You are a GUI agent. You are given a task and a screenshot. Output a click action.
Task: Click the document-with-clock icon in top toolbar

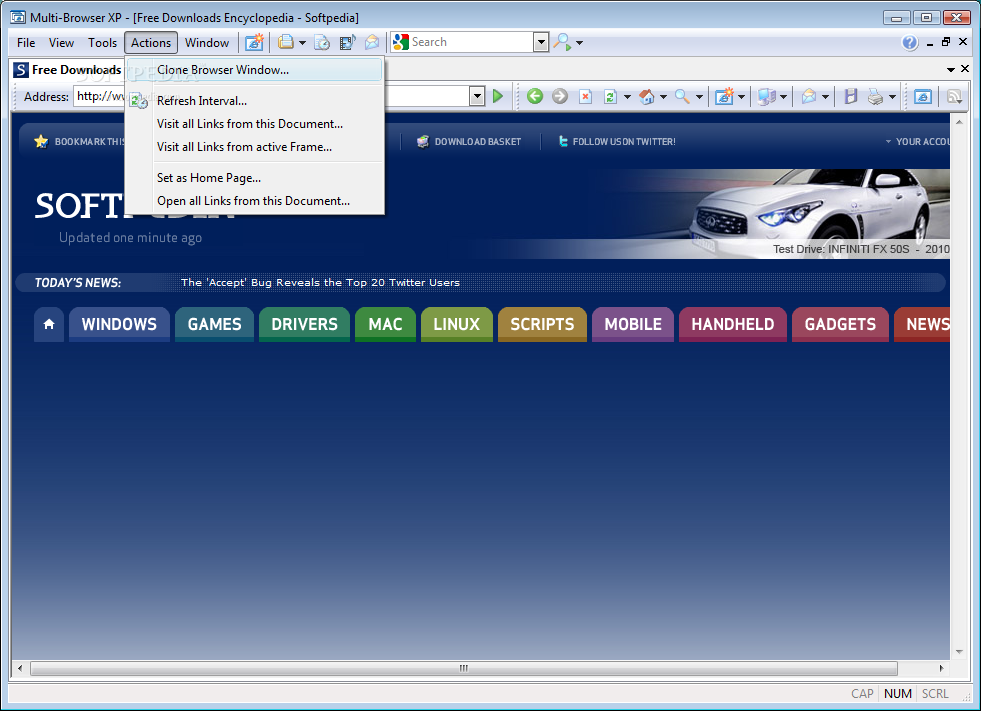click(322, 43)
